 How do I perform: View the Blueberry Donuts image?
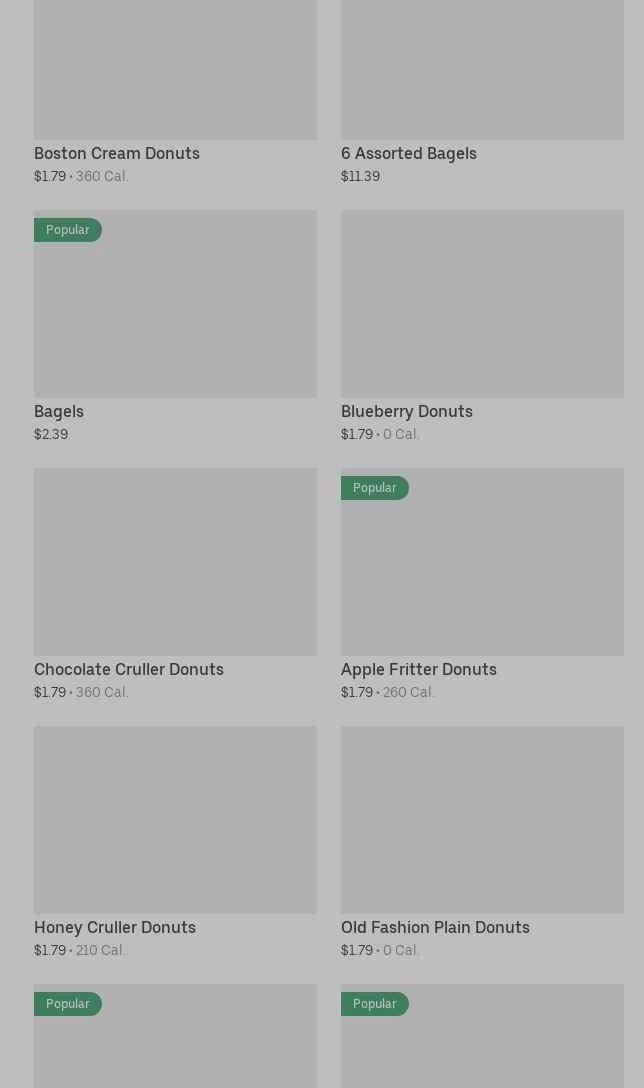[x=482, y=303]
